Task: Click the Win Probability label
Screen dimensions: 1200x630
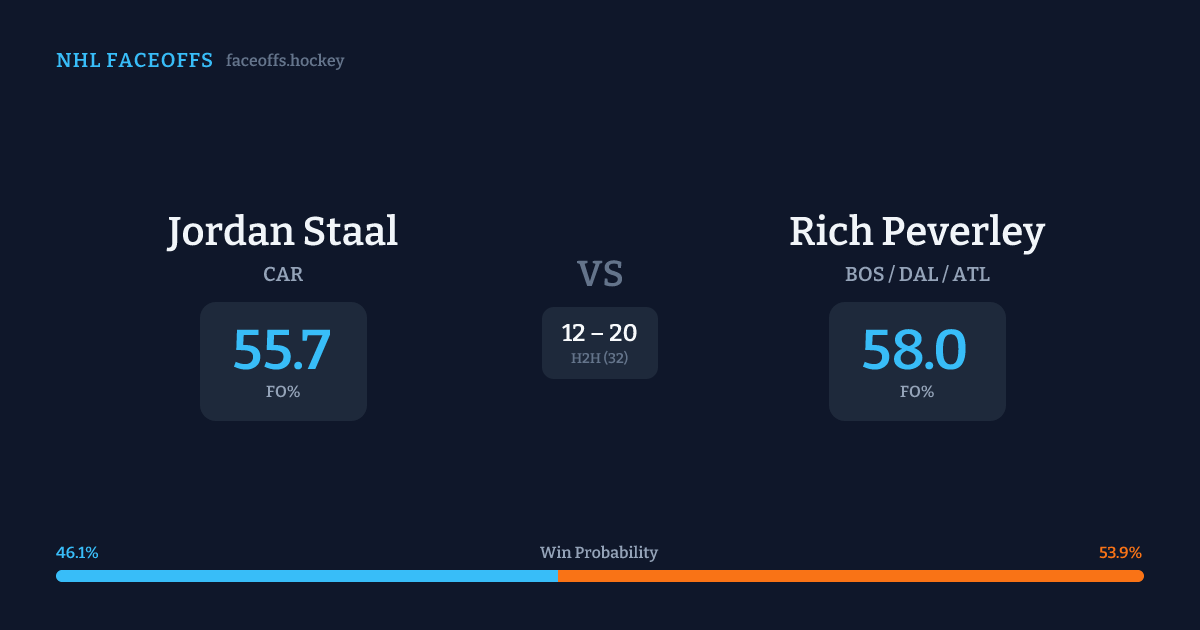Action: click(599, 553)
